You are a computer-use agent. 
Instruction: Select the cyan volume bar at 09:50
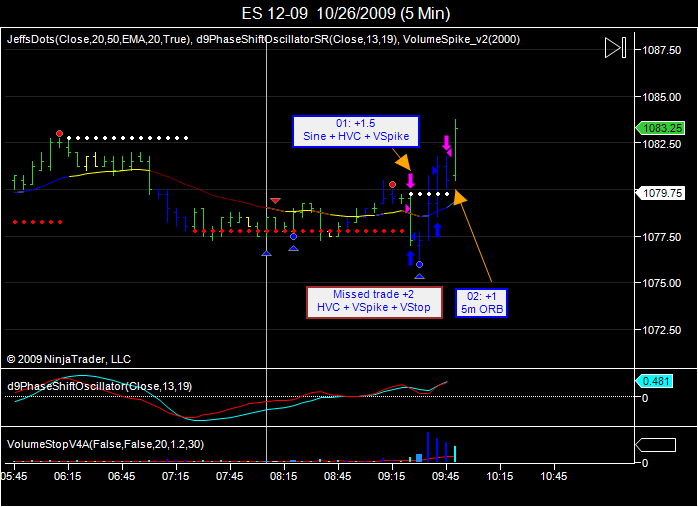[455, 454]
